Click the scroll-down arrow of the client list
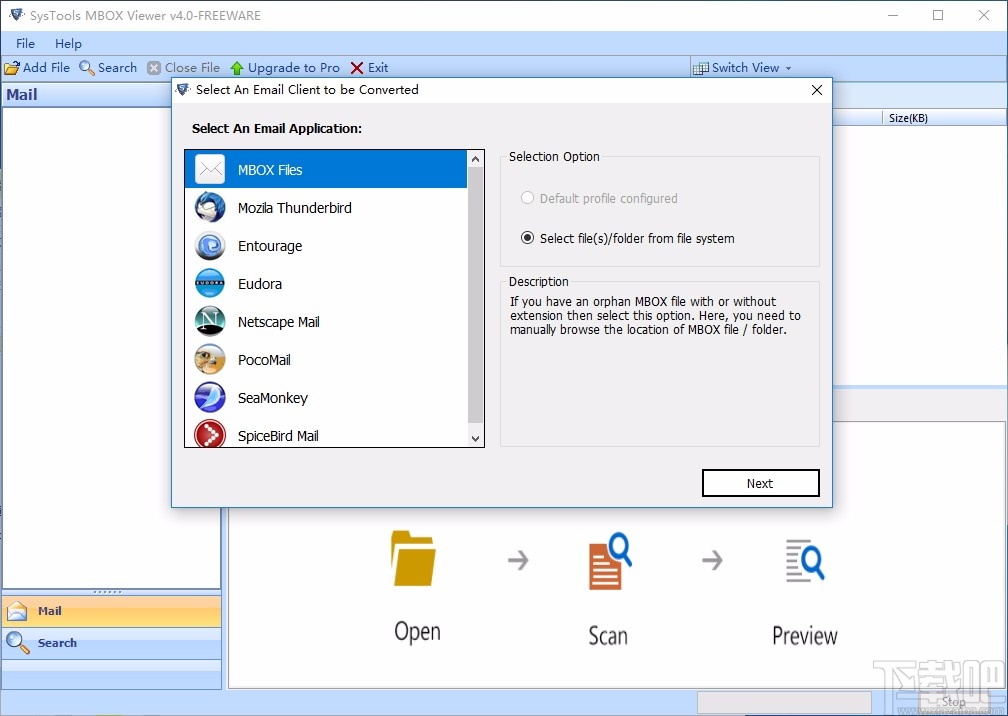The image size is (1008, 716). tap(475, 436)
